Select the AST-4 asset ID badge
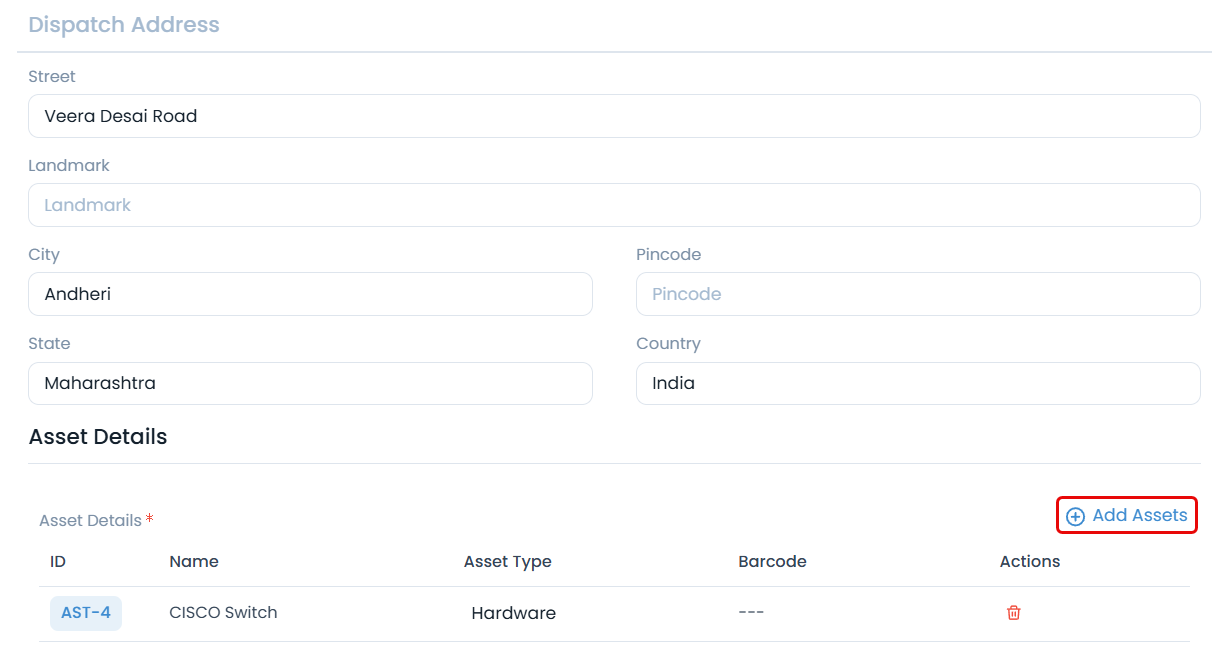 pyautogui.click(x=85, y=612)
